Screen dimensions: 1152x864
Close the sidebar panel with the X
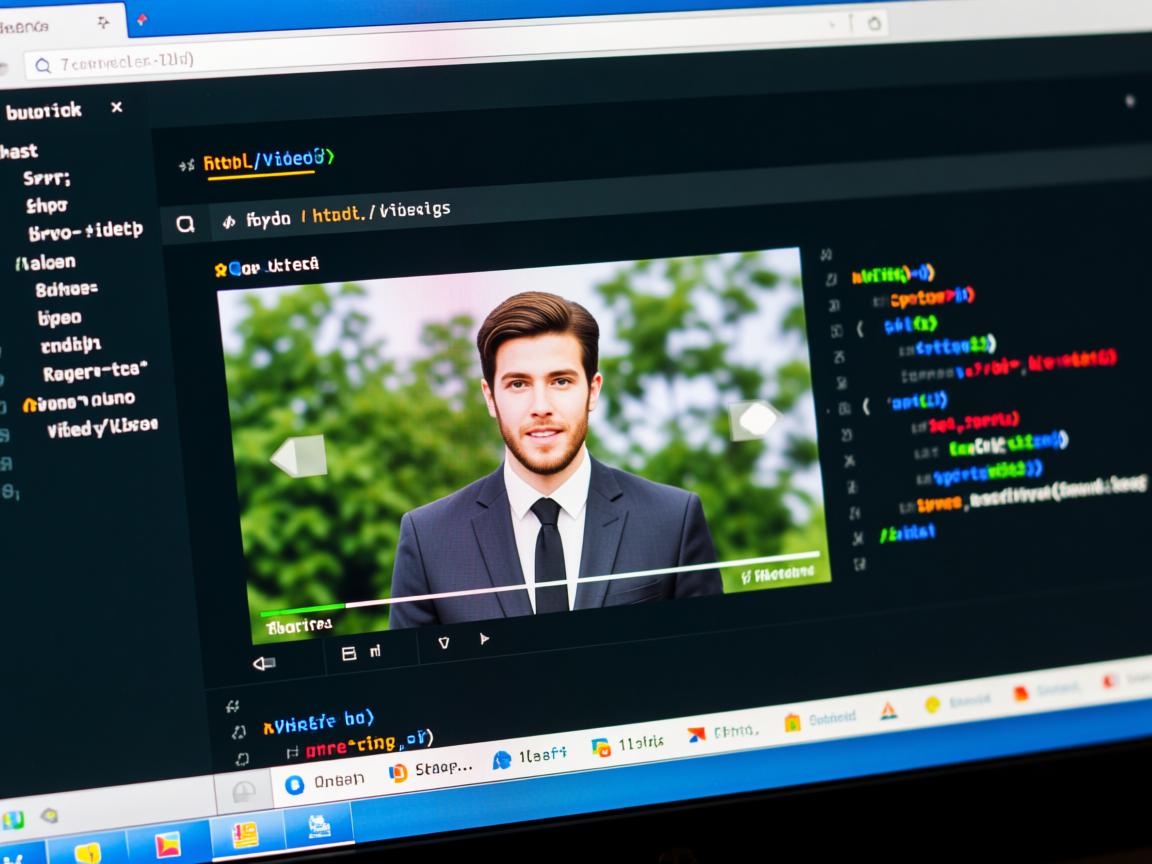click(117, 107)
